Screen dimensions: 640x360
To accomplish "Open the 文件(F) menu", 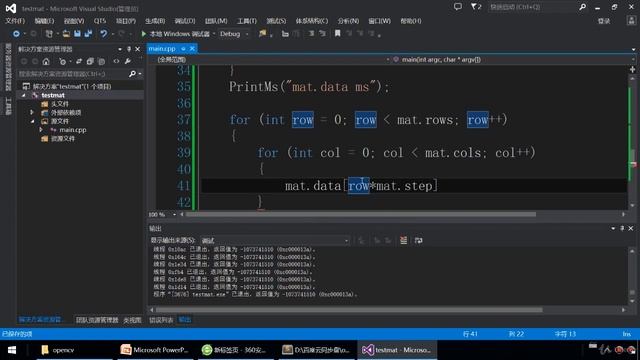I will [15, 21].
